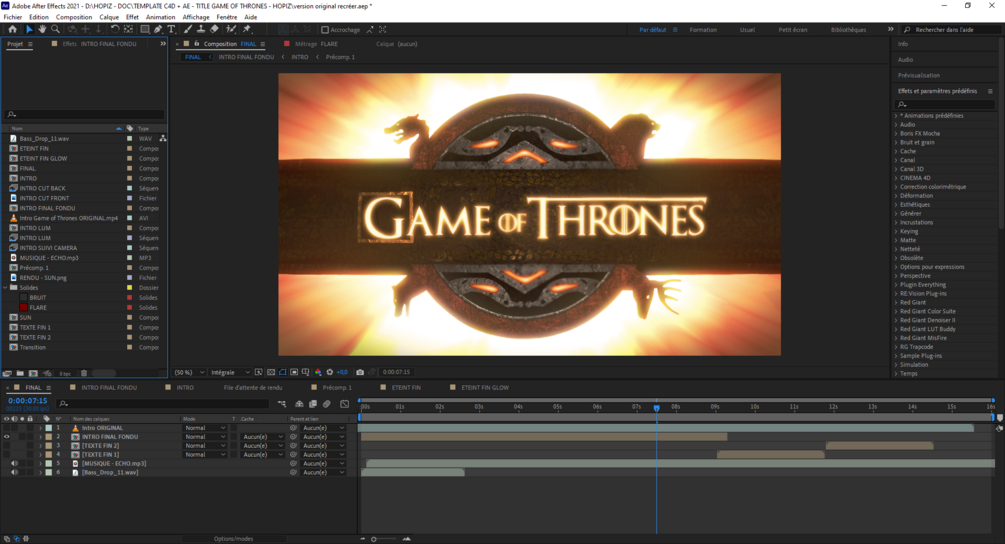This screenshot has height=544, width=1005.
Task: Open the Composition menu
Action: coord(74,17)
